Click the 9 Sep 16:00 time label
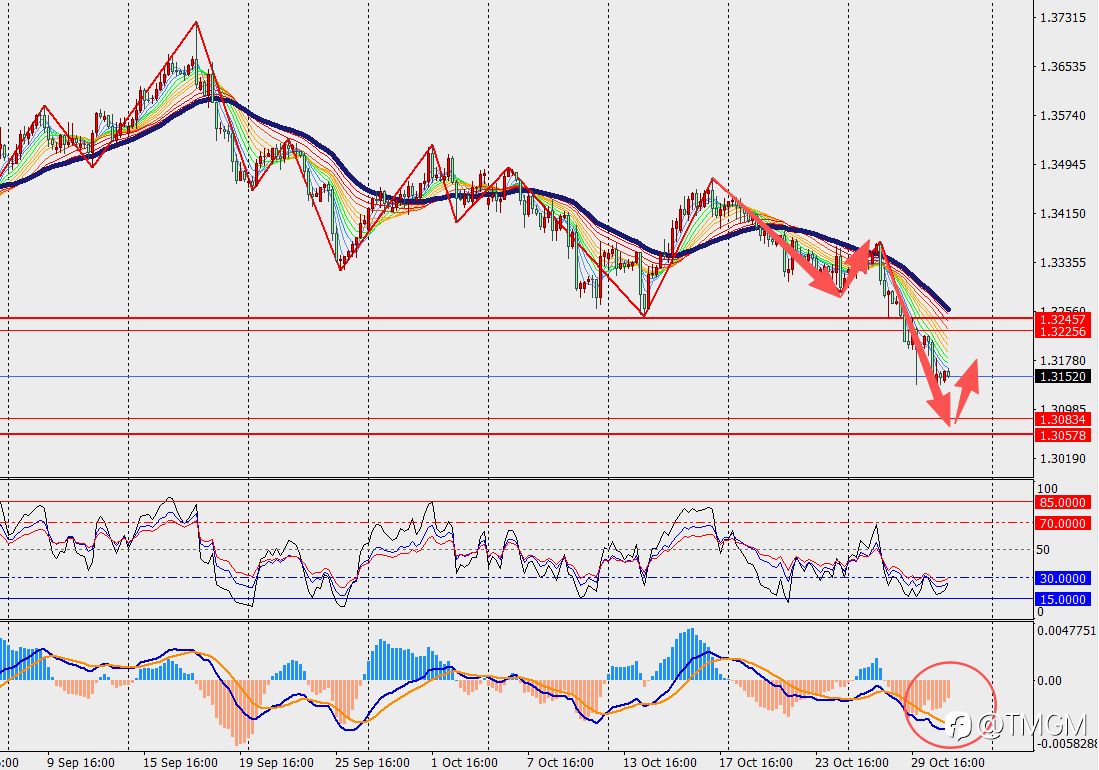The width and height of the screenshot is (1099, 770). point(81,762)
